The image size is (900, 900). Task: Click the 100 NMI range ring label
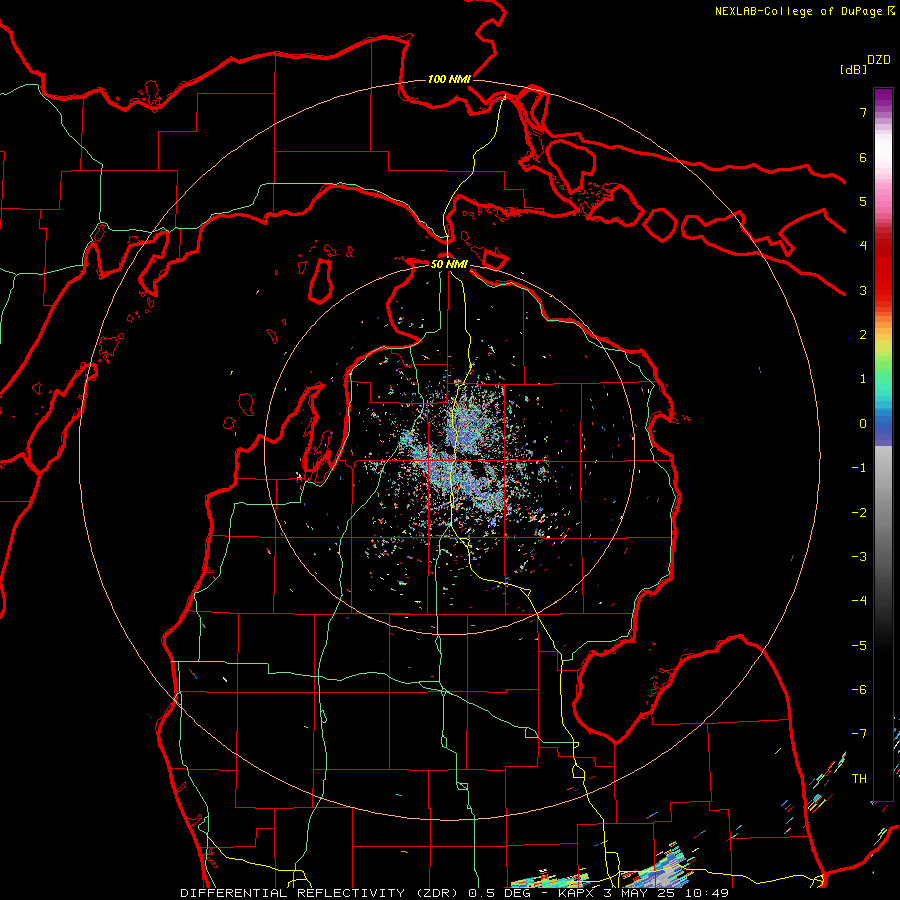(449, 79)
